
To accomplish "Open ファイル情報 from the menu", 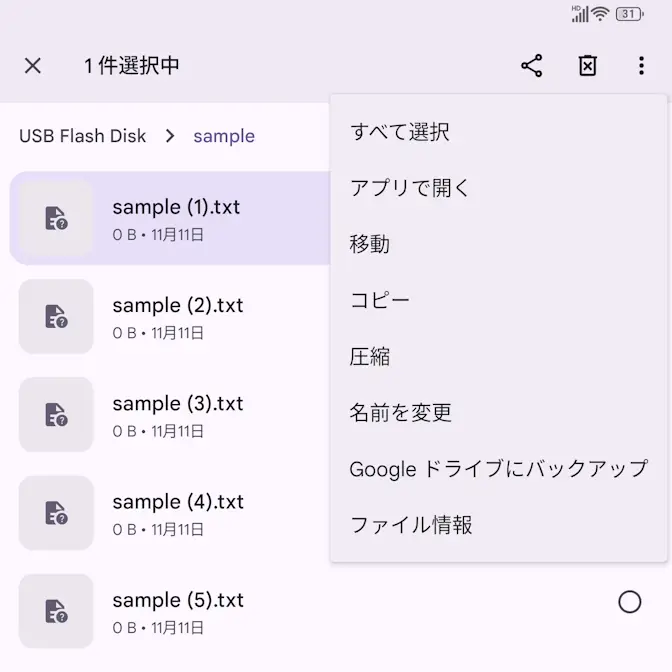I will 411,524.
